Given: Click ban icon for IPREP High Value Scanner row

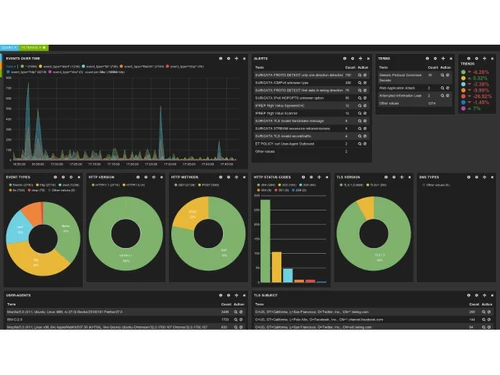Looking at the screenshot, I should (365, 113).
